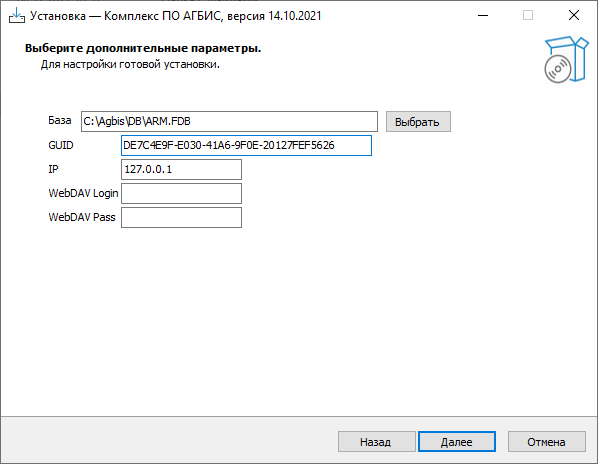This screenshot has width=598, height=464.
Task: Click the GUID label text
Action: click(x=61, y=145)
